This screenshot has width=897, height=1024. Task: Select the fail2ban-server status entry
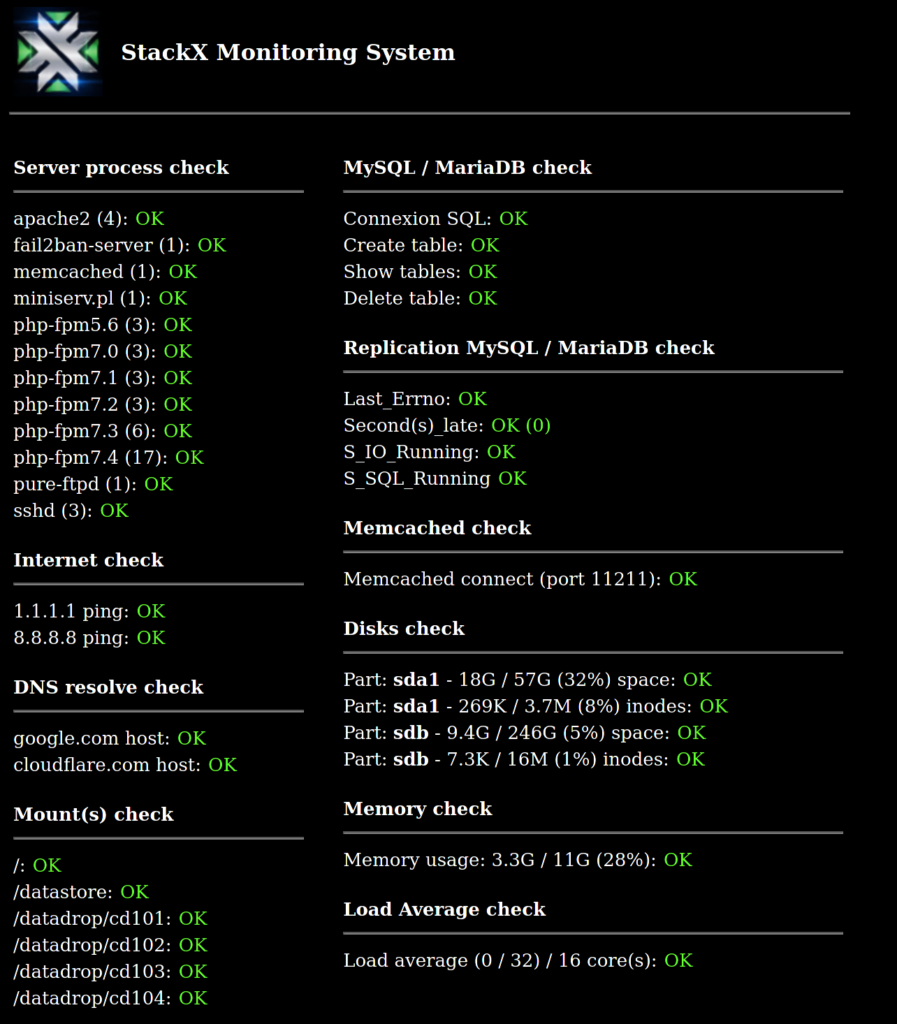[120, 246]
